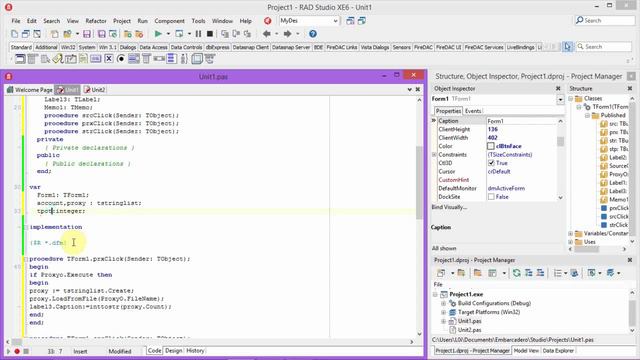The height and width of the screenshot is (360, 640).
Task: Click the clBtnFace color swatch
Action: point(491,146)
